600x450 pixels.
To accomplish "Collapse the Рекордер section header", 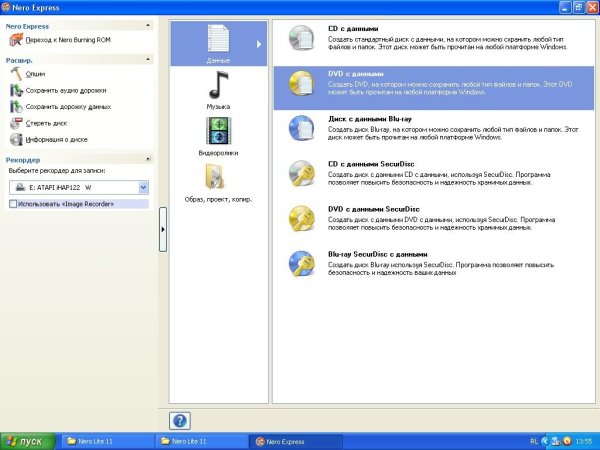I will pos(149,159).
